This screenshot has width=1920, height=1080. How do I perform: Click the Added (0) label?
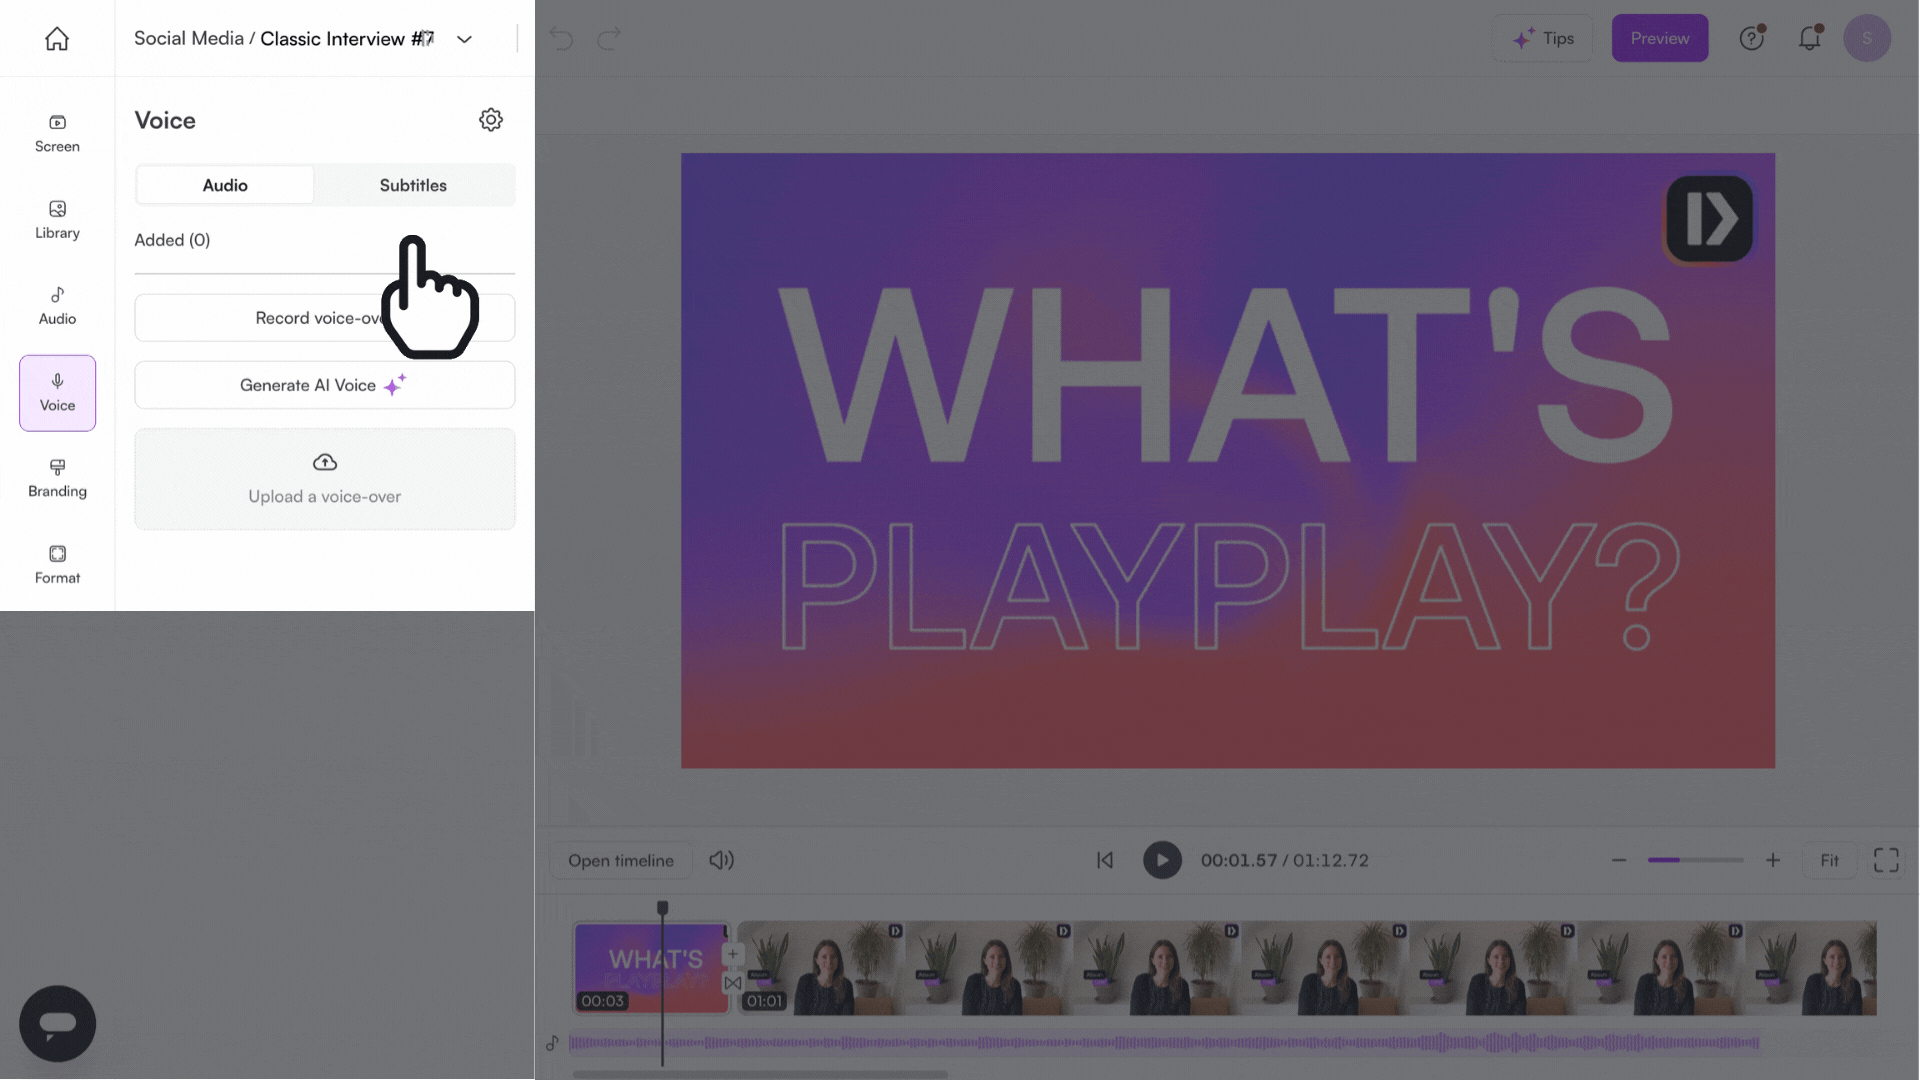[172, 240]
